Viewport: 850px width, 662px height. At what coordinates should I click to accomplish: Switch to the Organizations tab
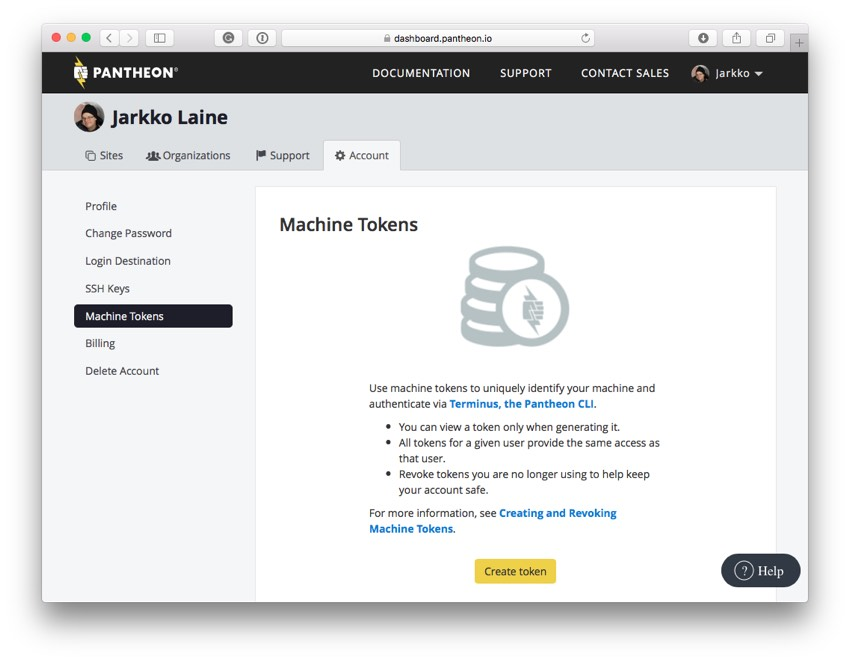pos(188,156)
